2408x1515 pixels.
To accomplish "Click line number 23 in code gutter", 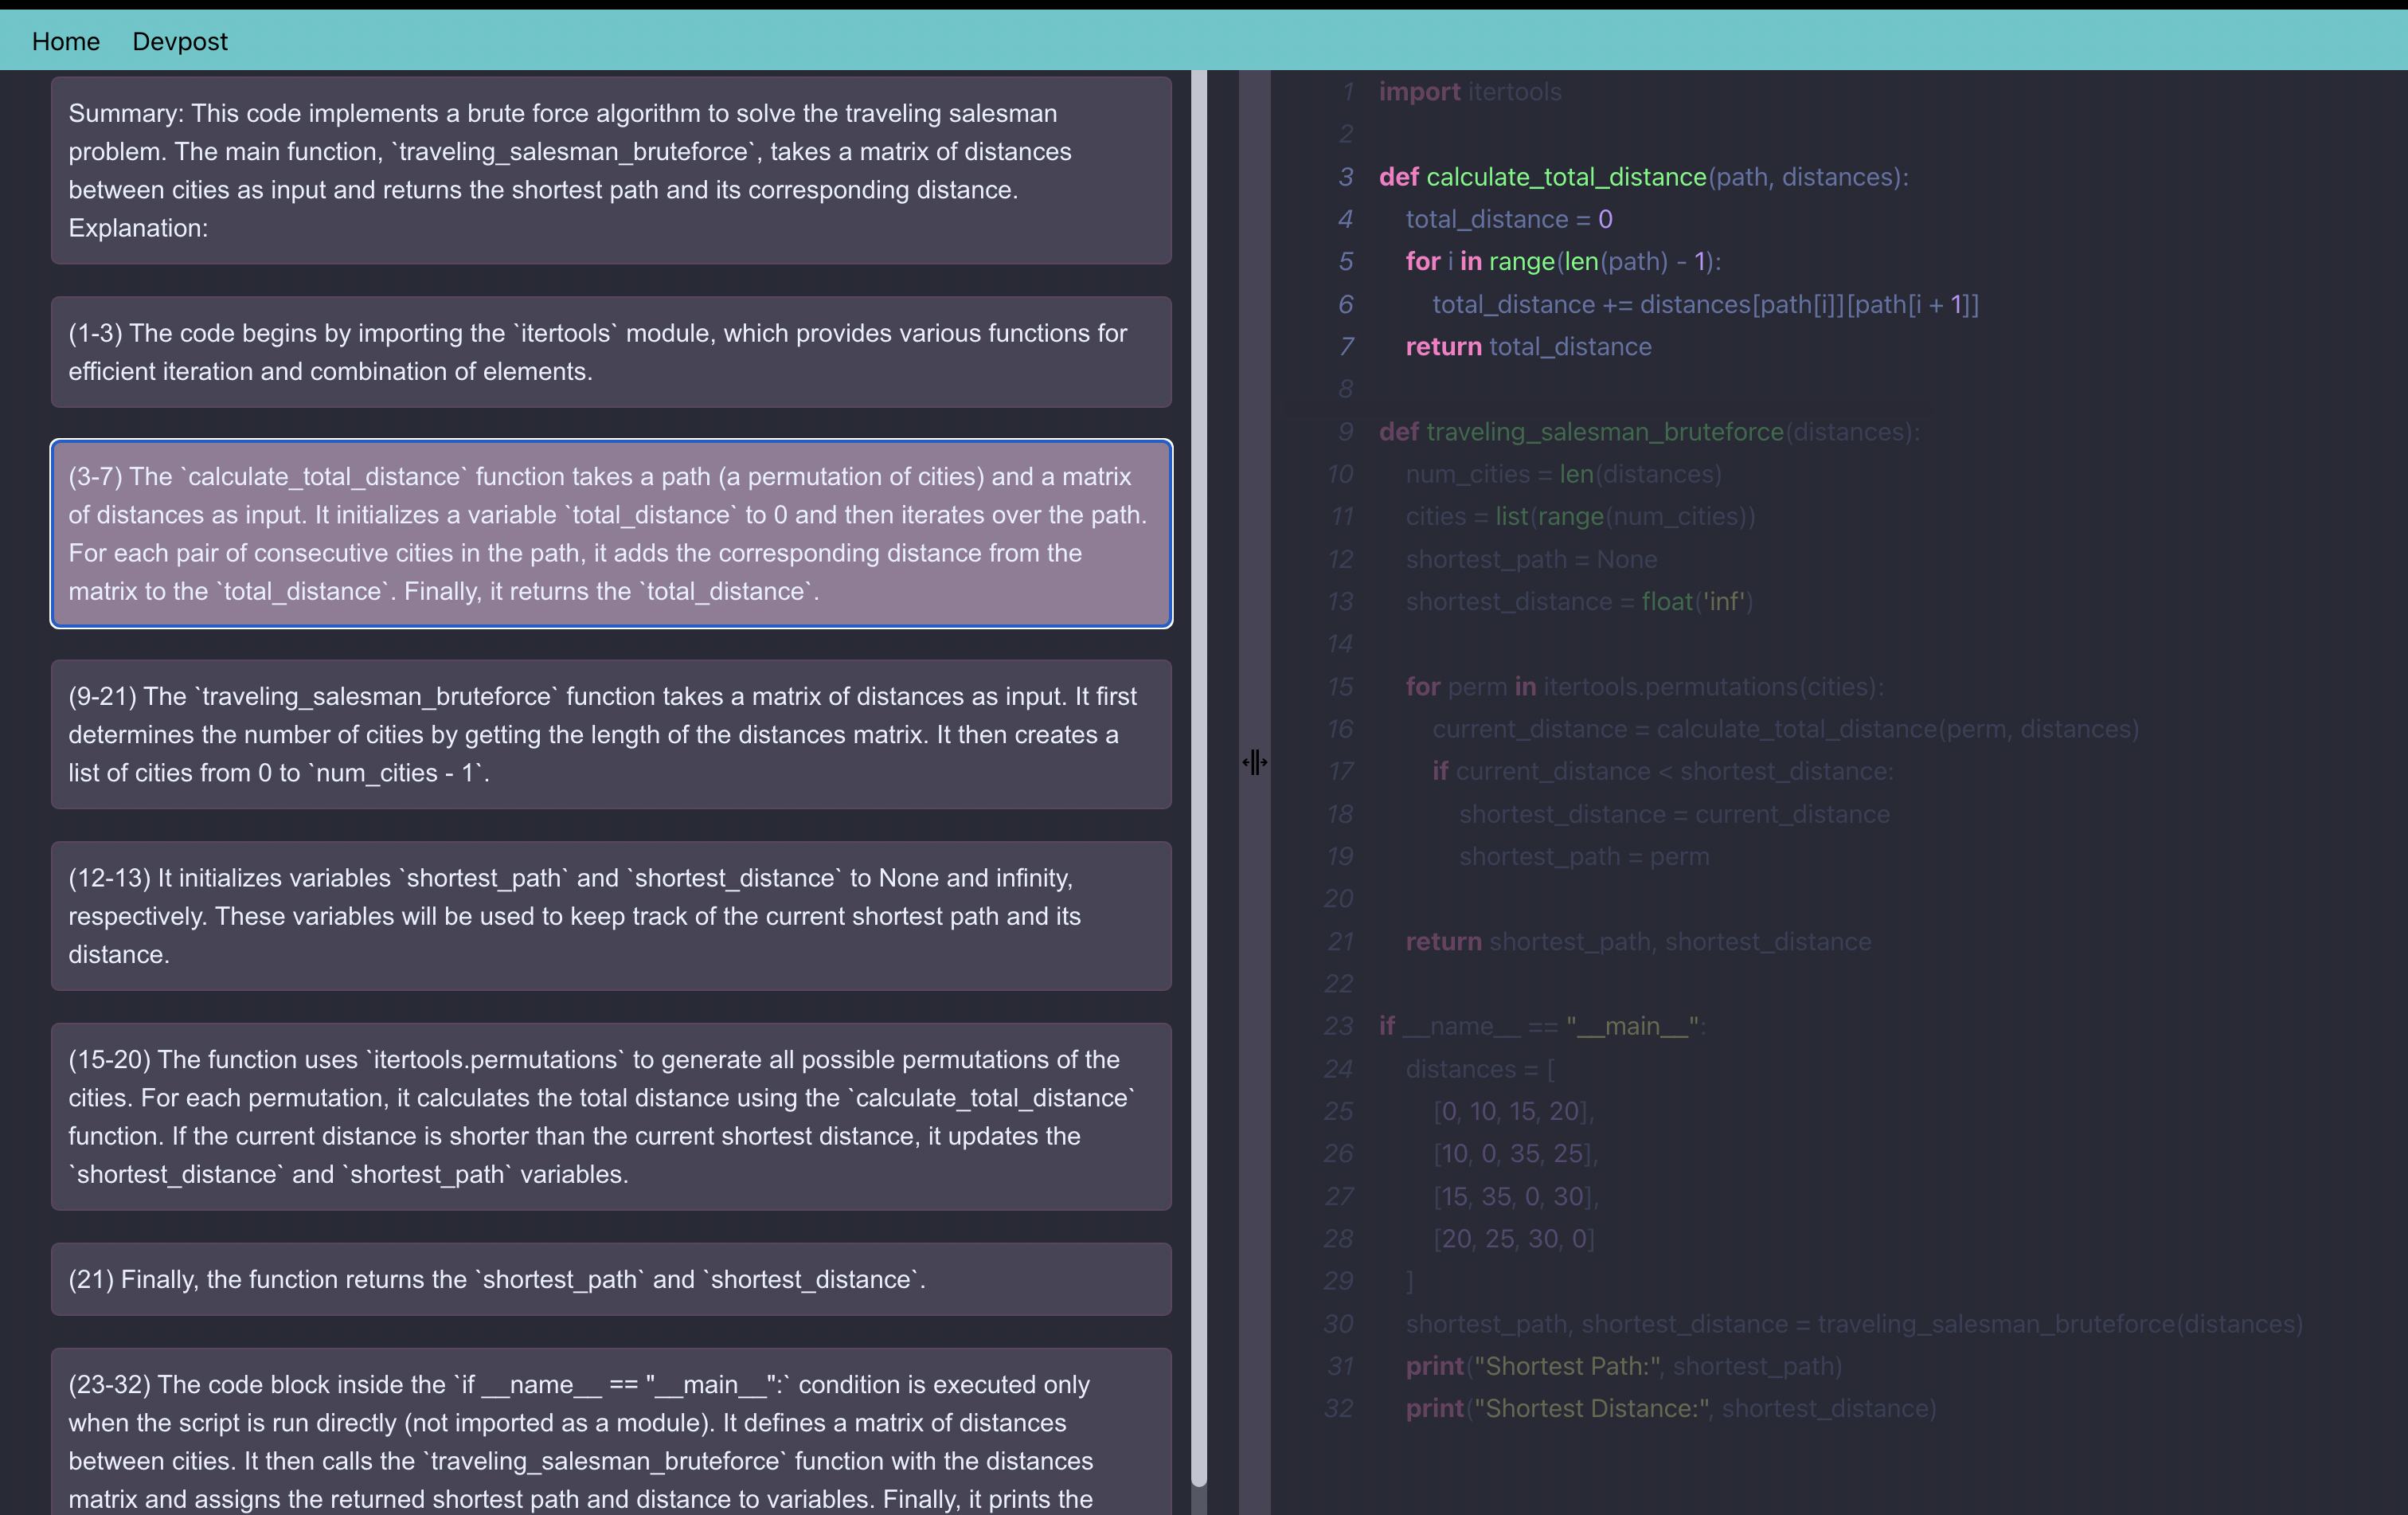I will 1338,1026.
